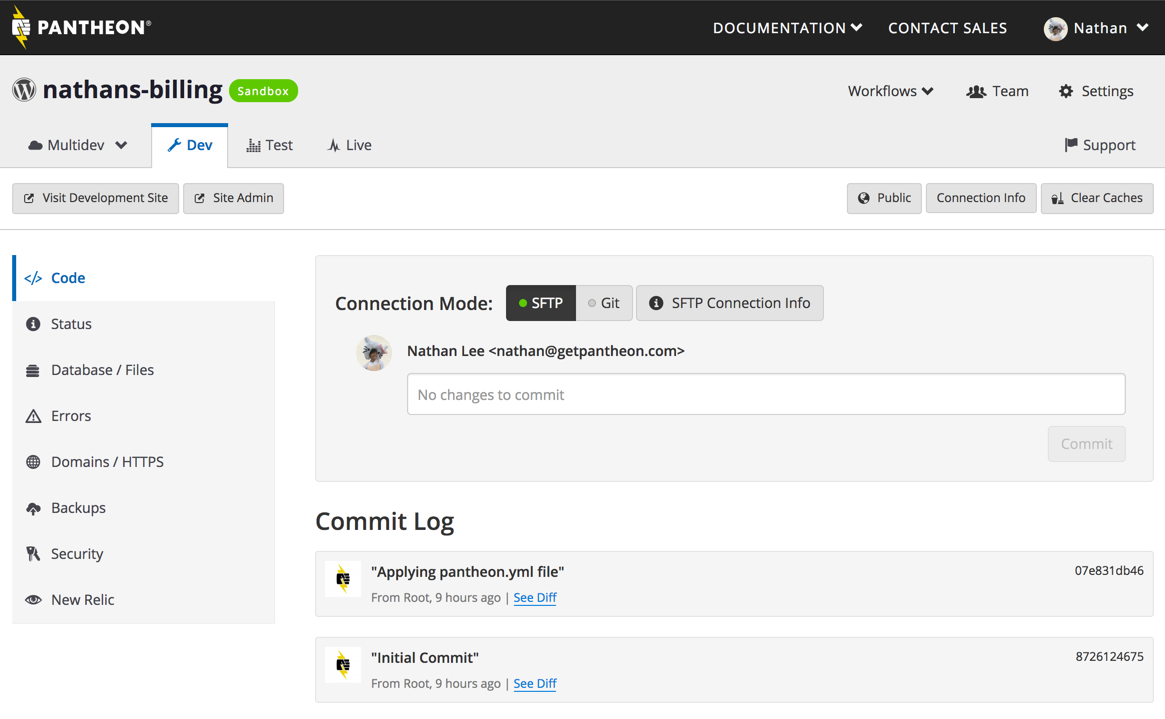The image size is (1165, 719).
Task: Click the Domains globe icon in sidebar
Action: tap(33, 462)
